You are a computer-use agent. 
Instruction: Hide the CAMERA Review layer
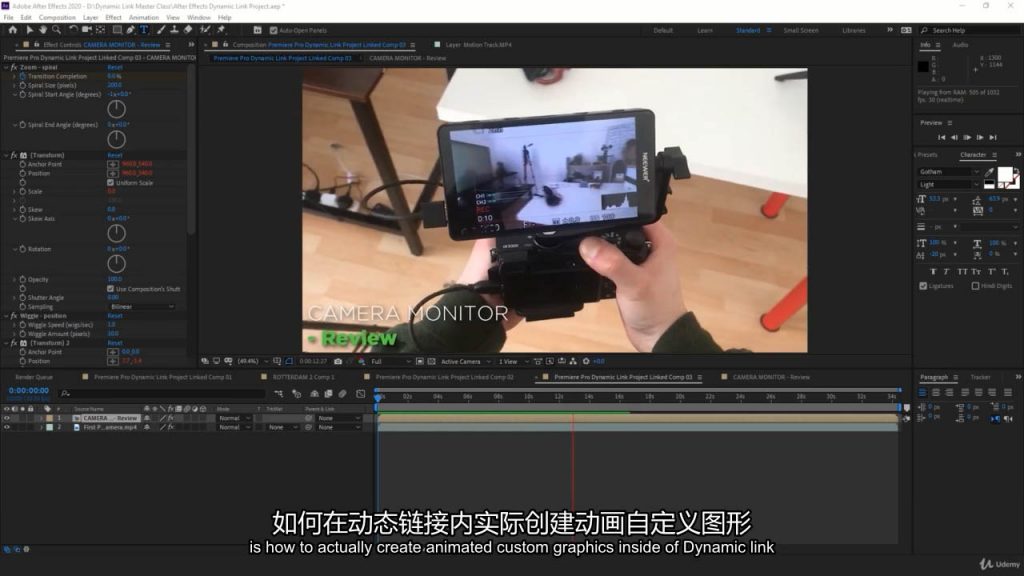point(7,418)
